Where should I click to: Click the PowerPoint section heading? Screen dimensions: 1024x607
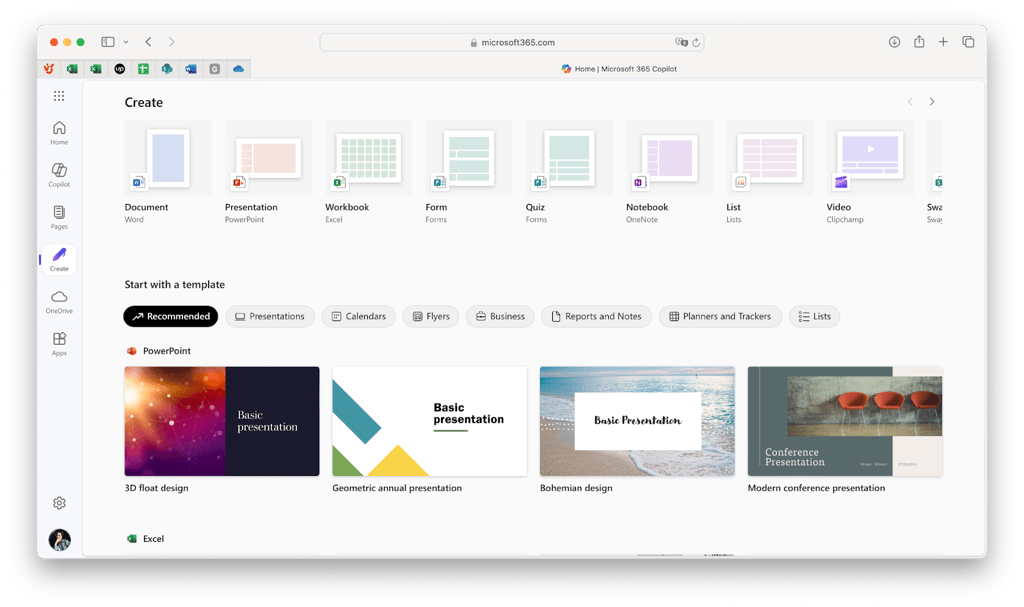(167, 351)
